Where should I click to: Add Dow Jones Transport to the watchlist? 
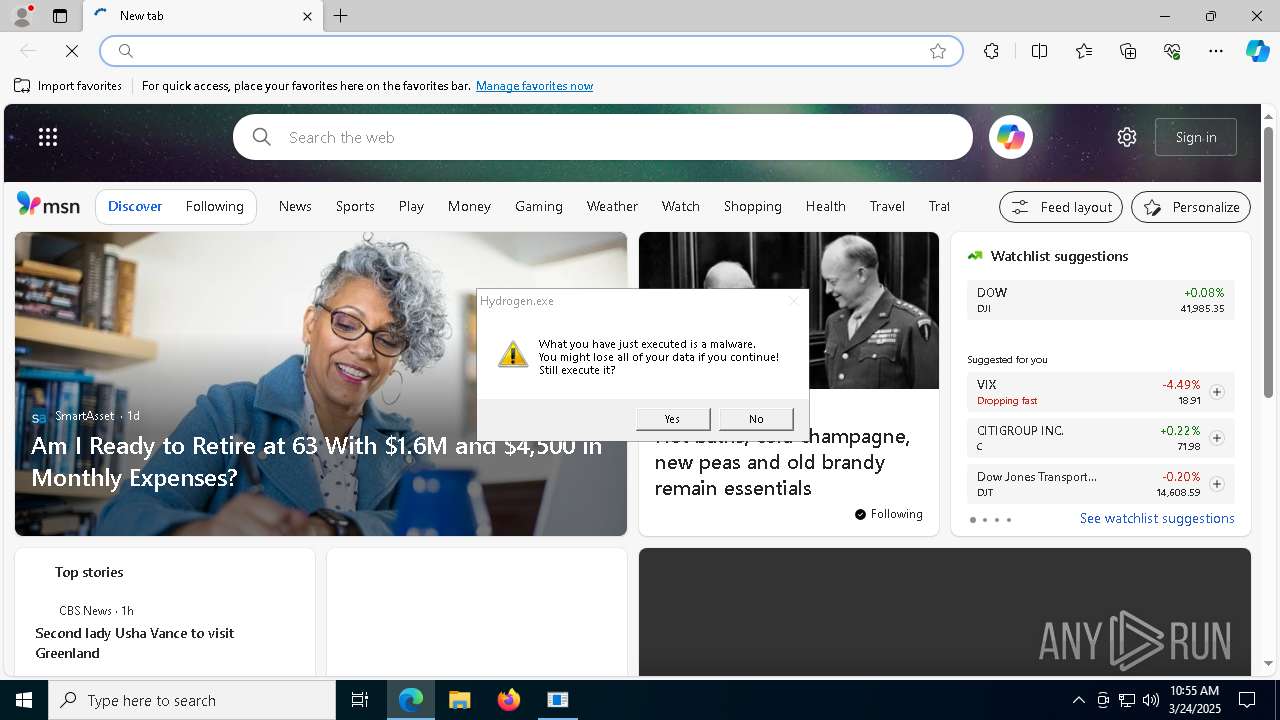tap(1216, 484)
